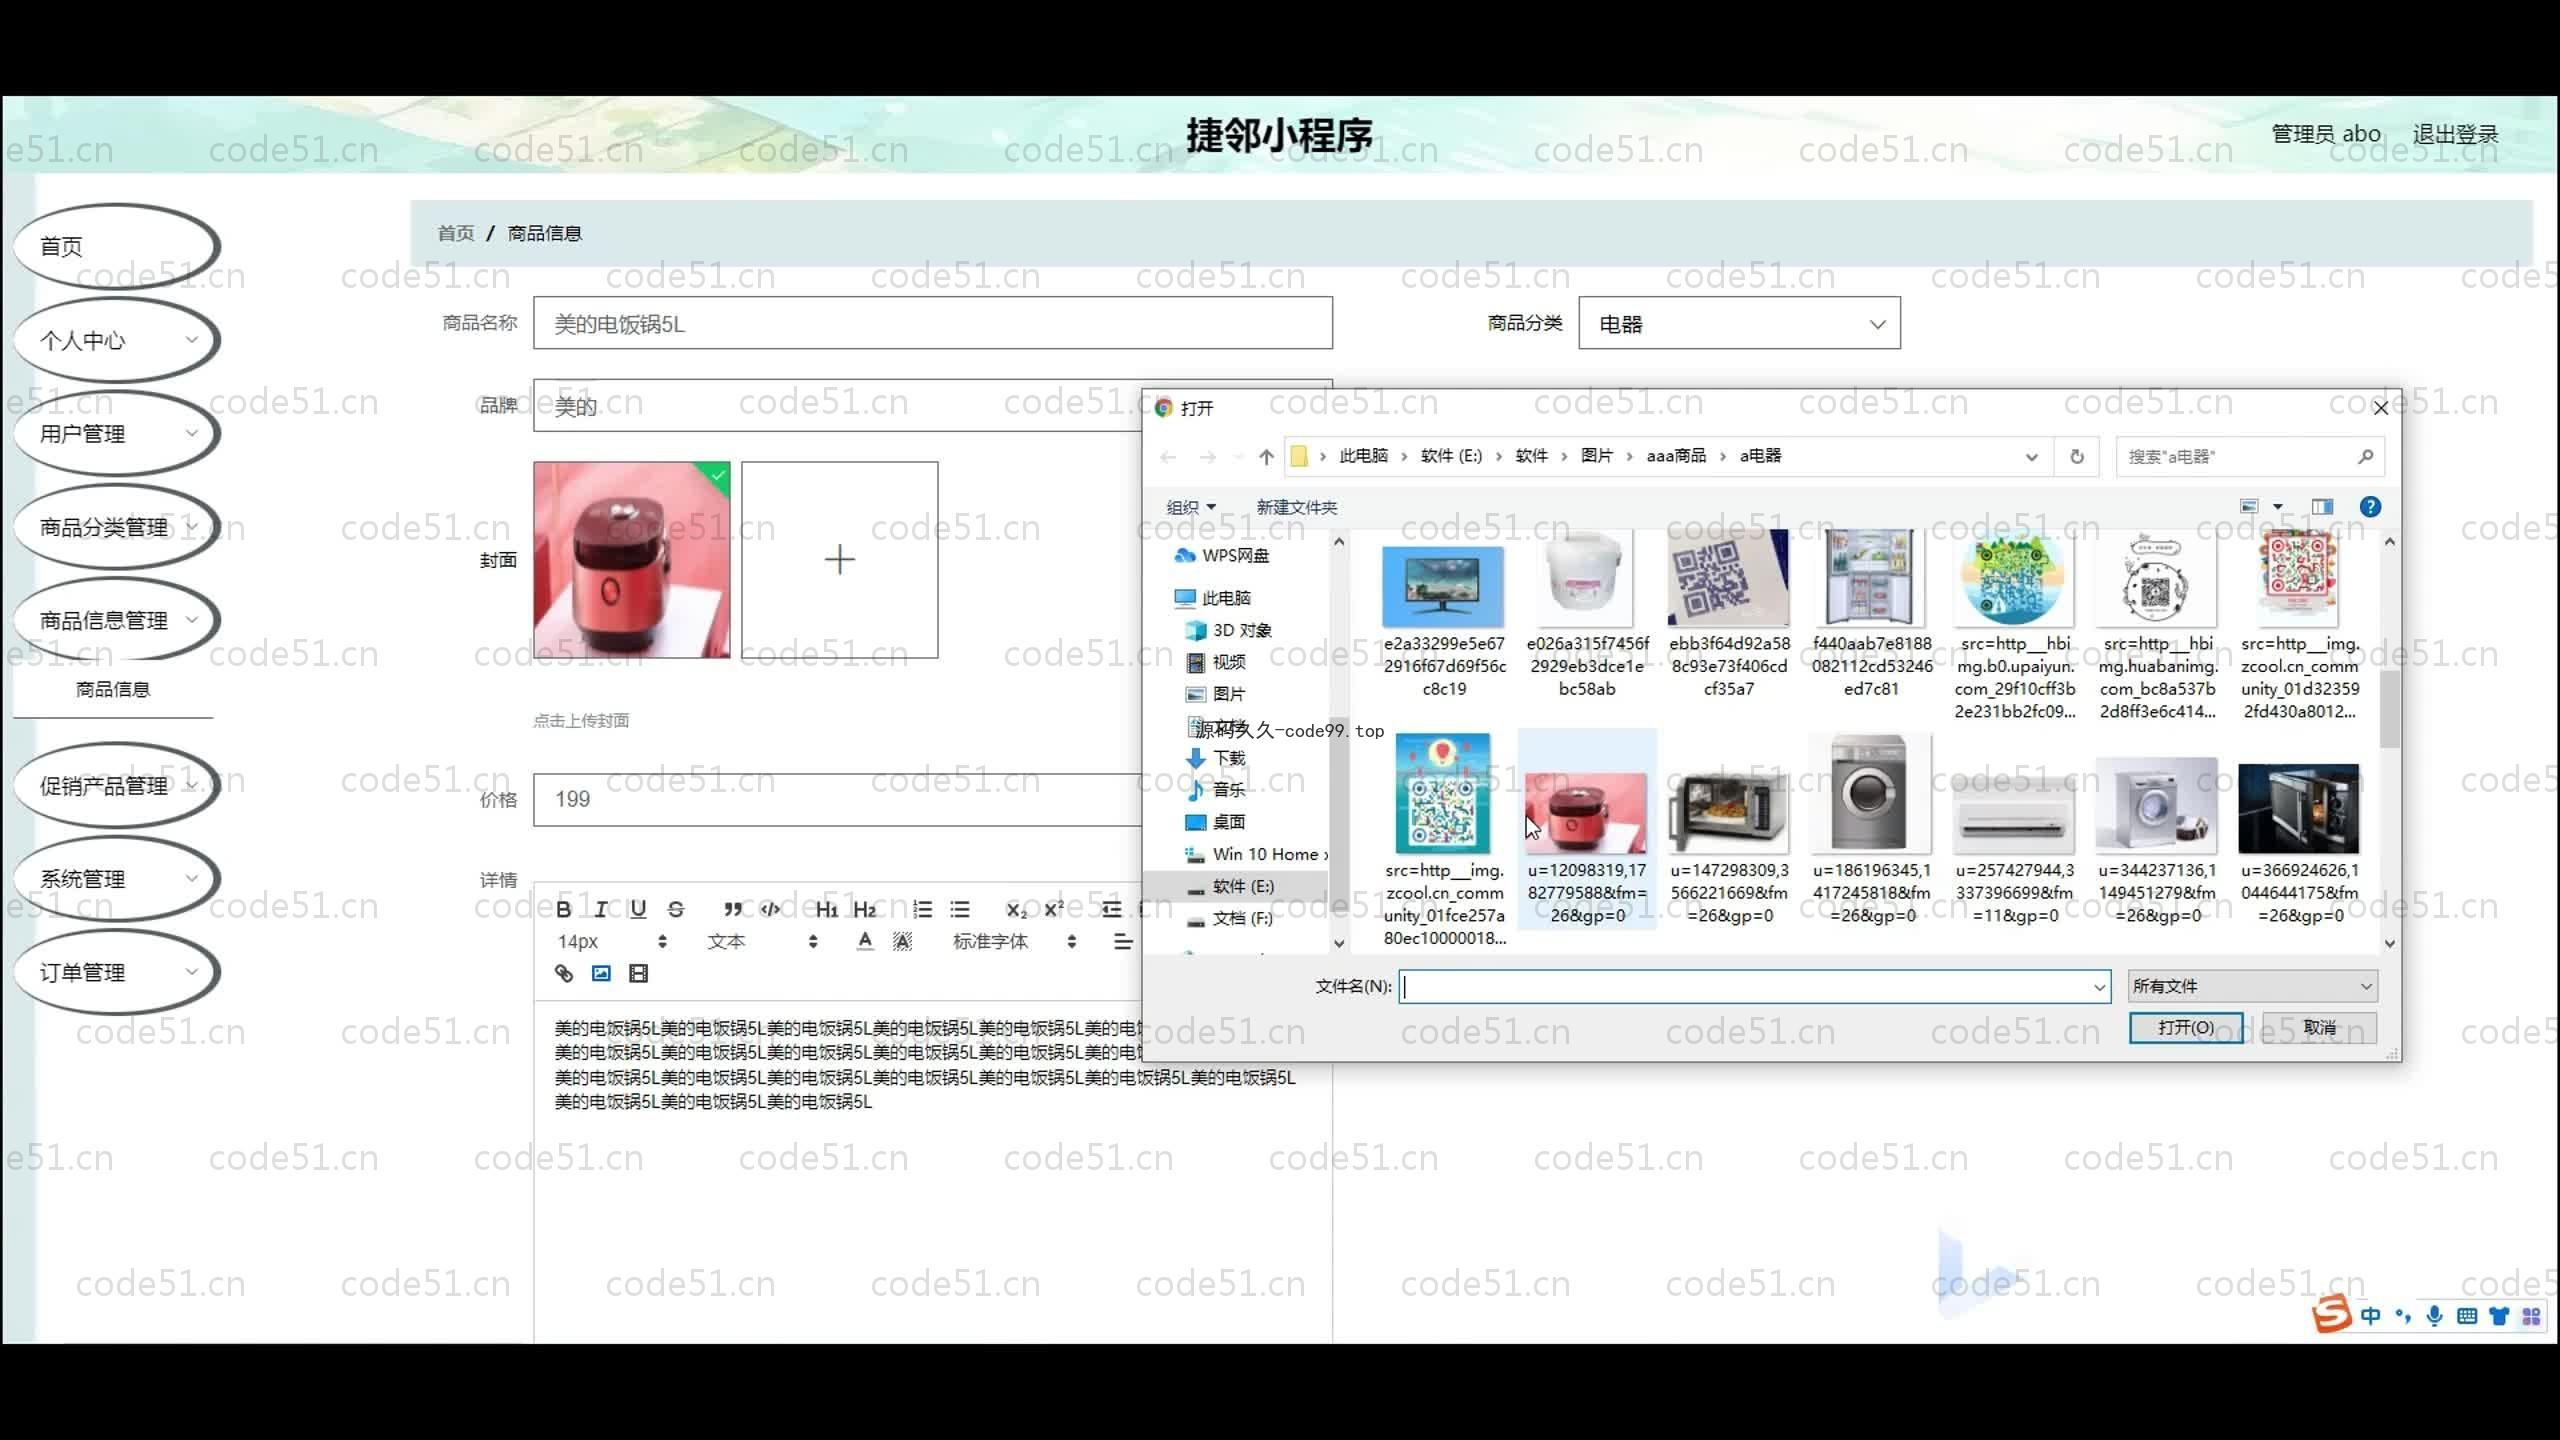The height and width of the screenshot is (1440, 2560).
Task: Expand the 用户管理 sidebar menu
Action: point(117,433)
